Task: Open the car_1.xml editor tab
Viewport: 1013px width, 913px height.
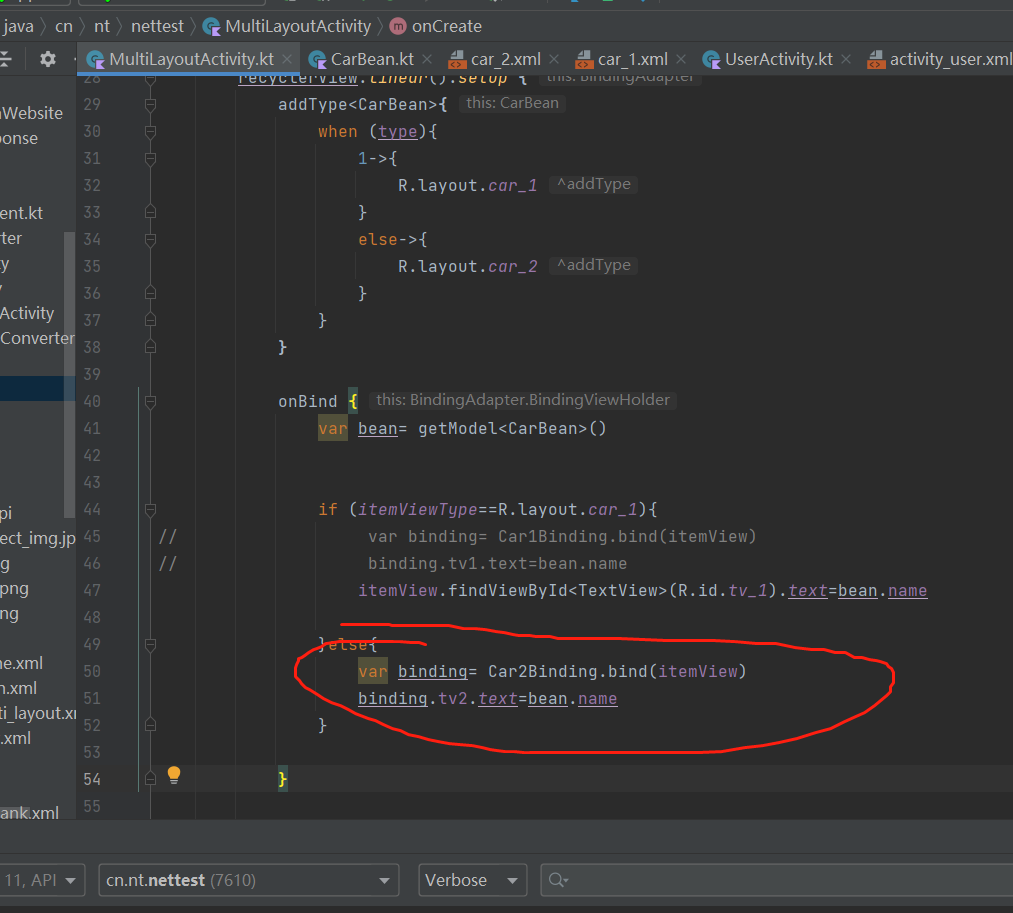Action: (632, 59)
